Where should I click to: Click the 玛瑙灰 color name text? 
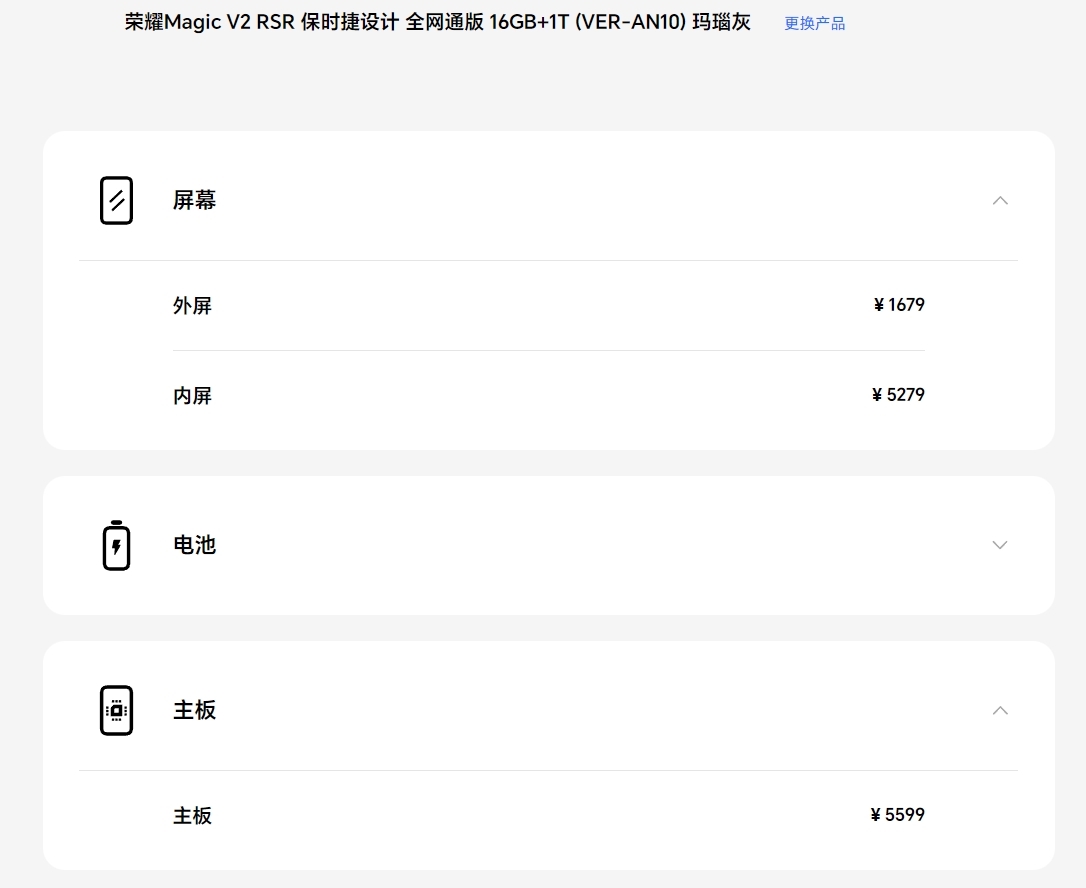721,22
